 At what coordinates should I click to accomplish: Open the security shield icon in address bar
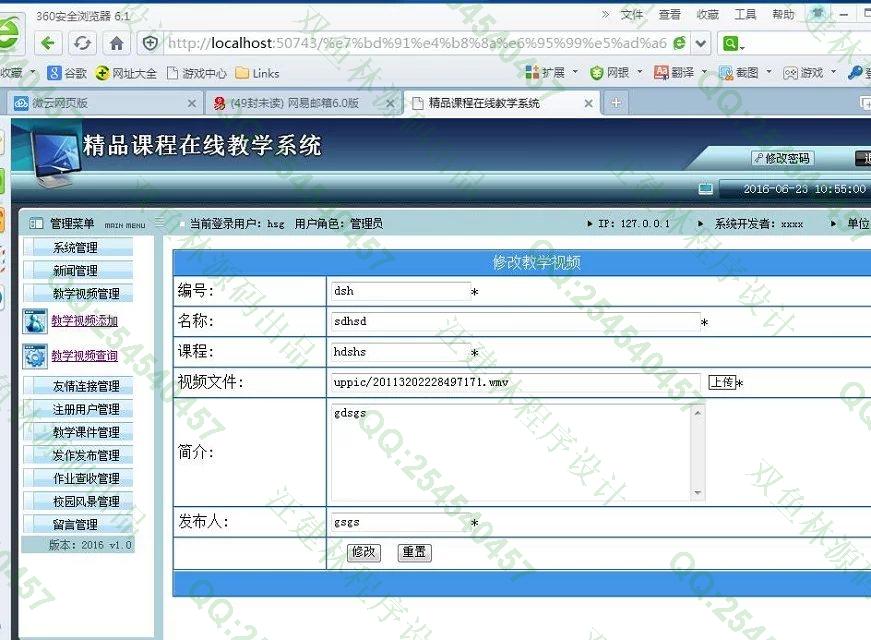pos(150,43)
